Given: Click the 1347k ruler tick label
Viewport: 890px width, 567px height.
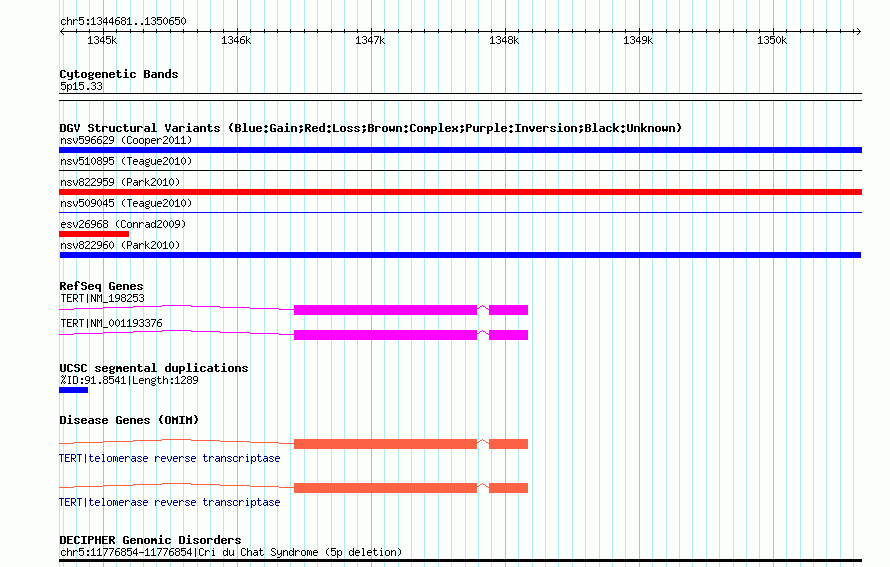Looking at the screenshot, I should pyautogui.click(x=370, y=40).
